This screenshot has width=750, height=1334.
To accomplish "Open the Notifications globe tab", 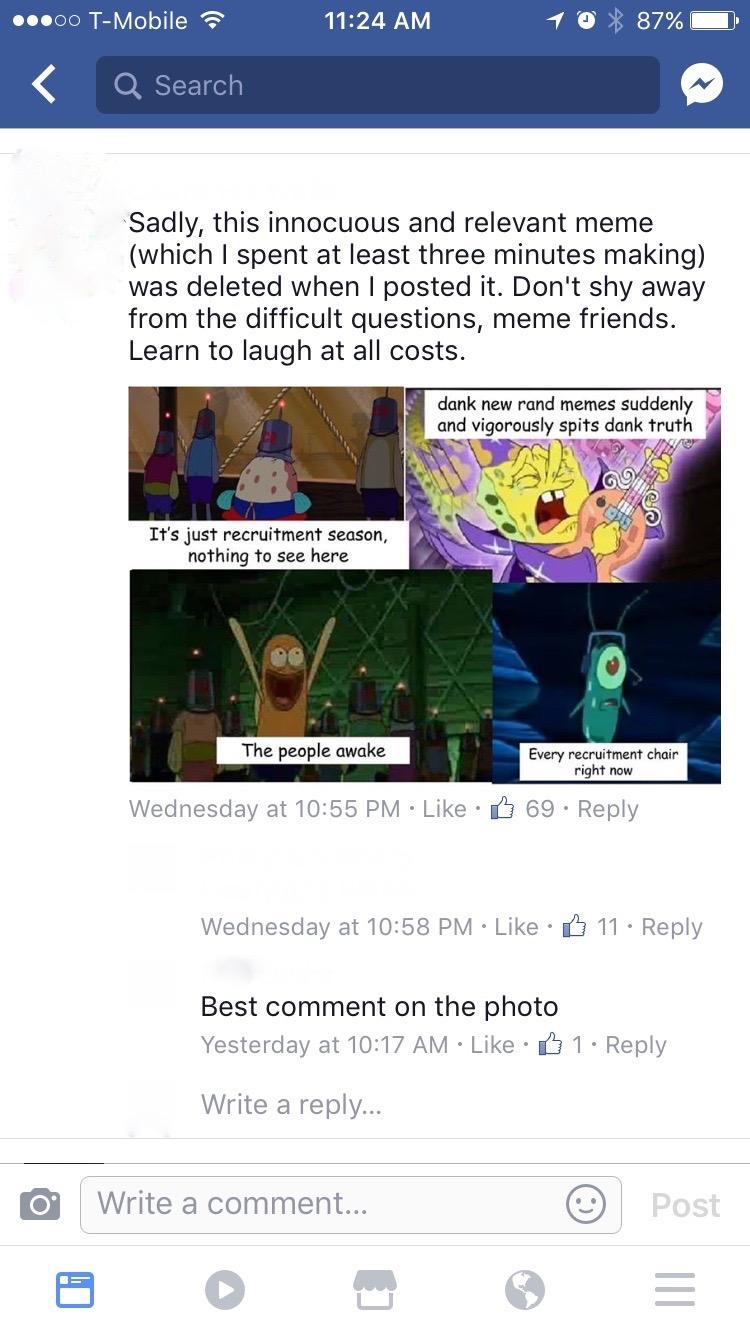I will (x=525, y=1289).
